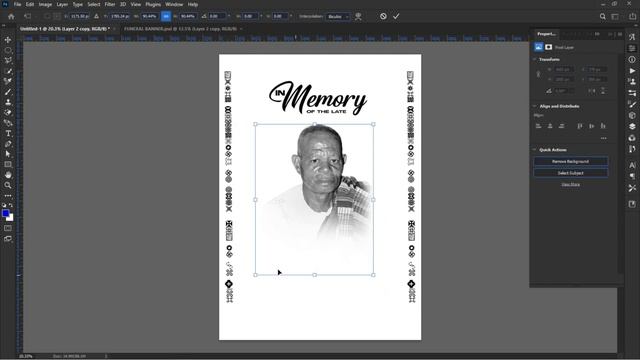Flip horizontal in Transform section

592,91
